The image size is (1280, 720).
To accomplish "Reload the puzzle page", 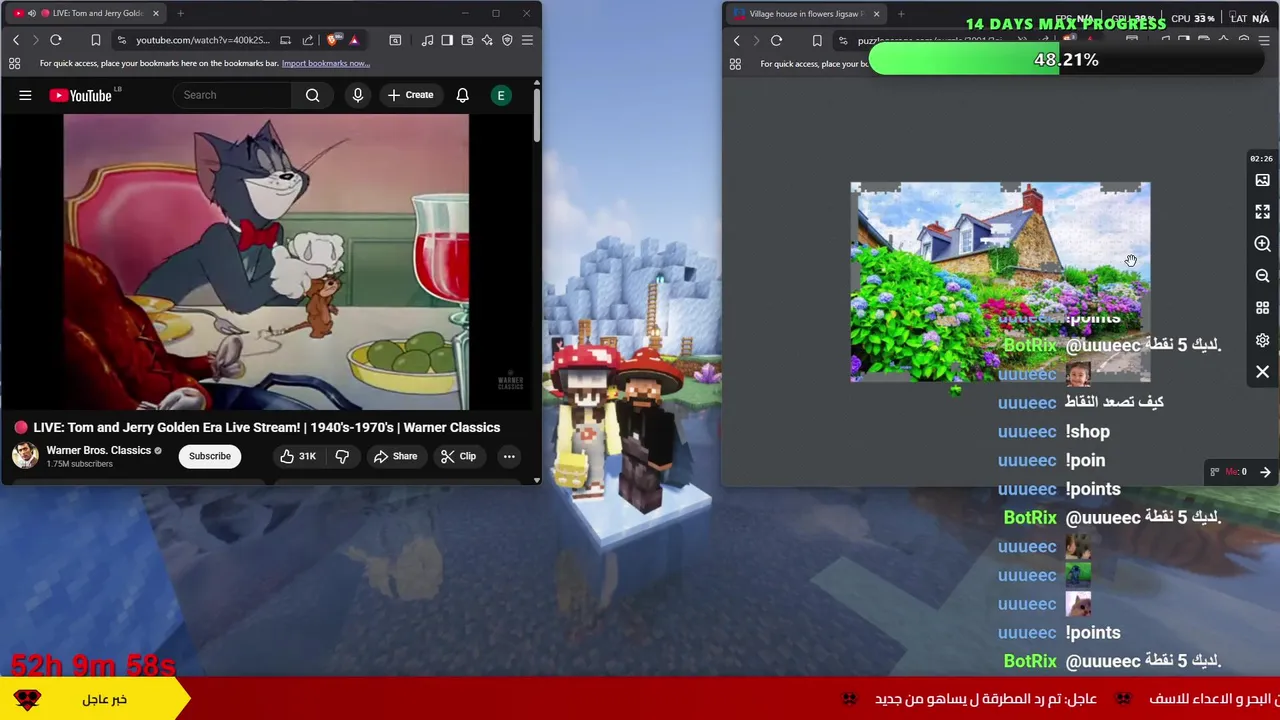I will [x=777, y=41].
